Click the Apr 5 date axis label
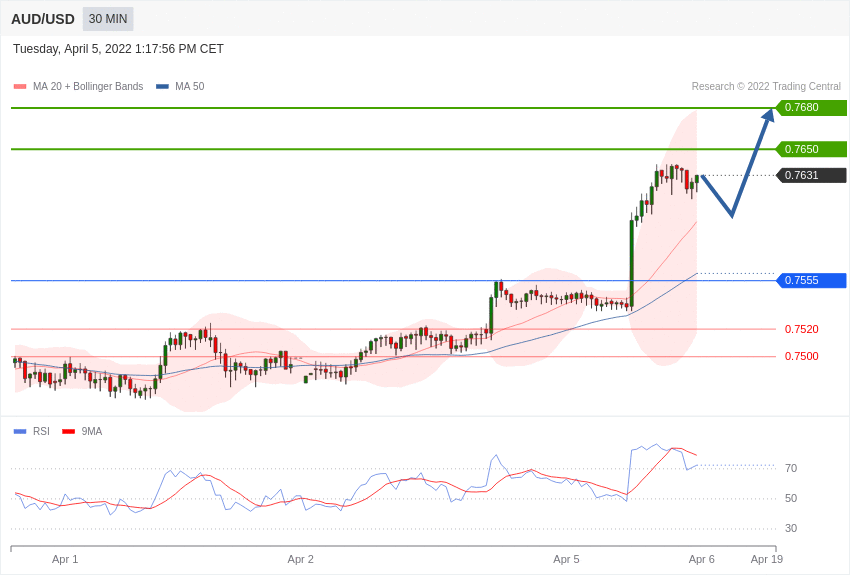The height and width of the screenshot is (576, 850). (x=566, y=559)
